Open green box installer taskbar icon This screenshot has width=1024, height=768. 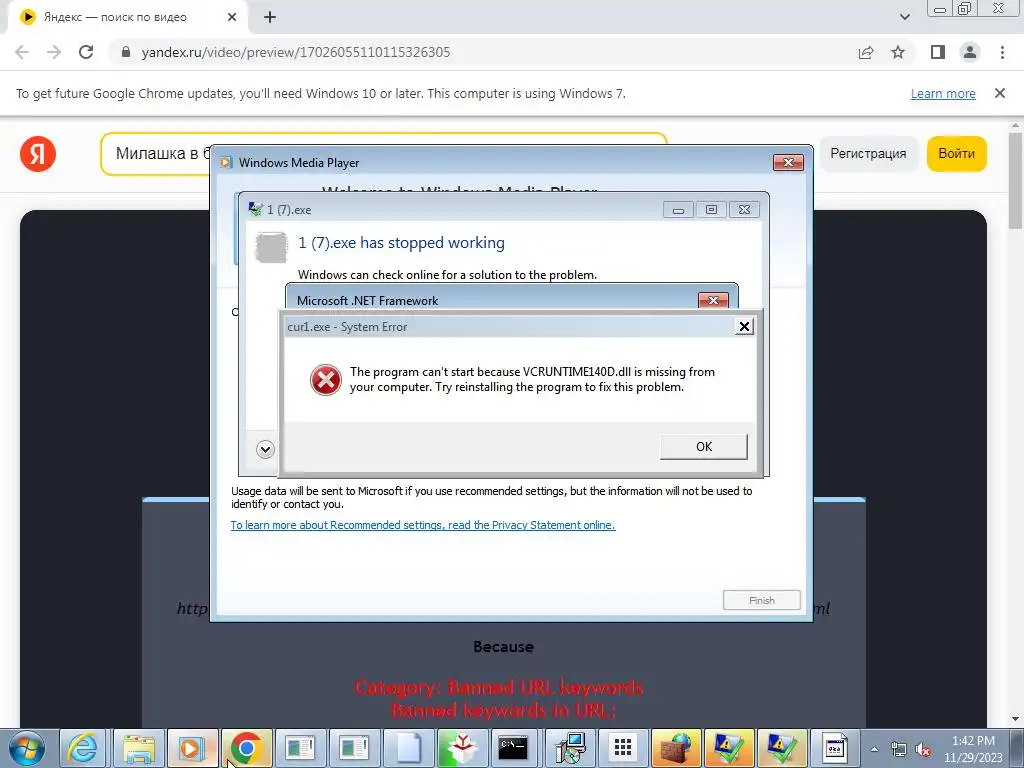click(462, 748)
